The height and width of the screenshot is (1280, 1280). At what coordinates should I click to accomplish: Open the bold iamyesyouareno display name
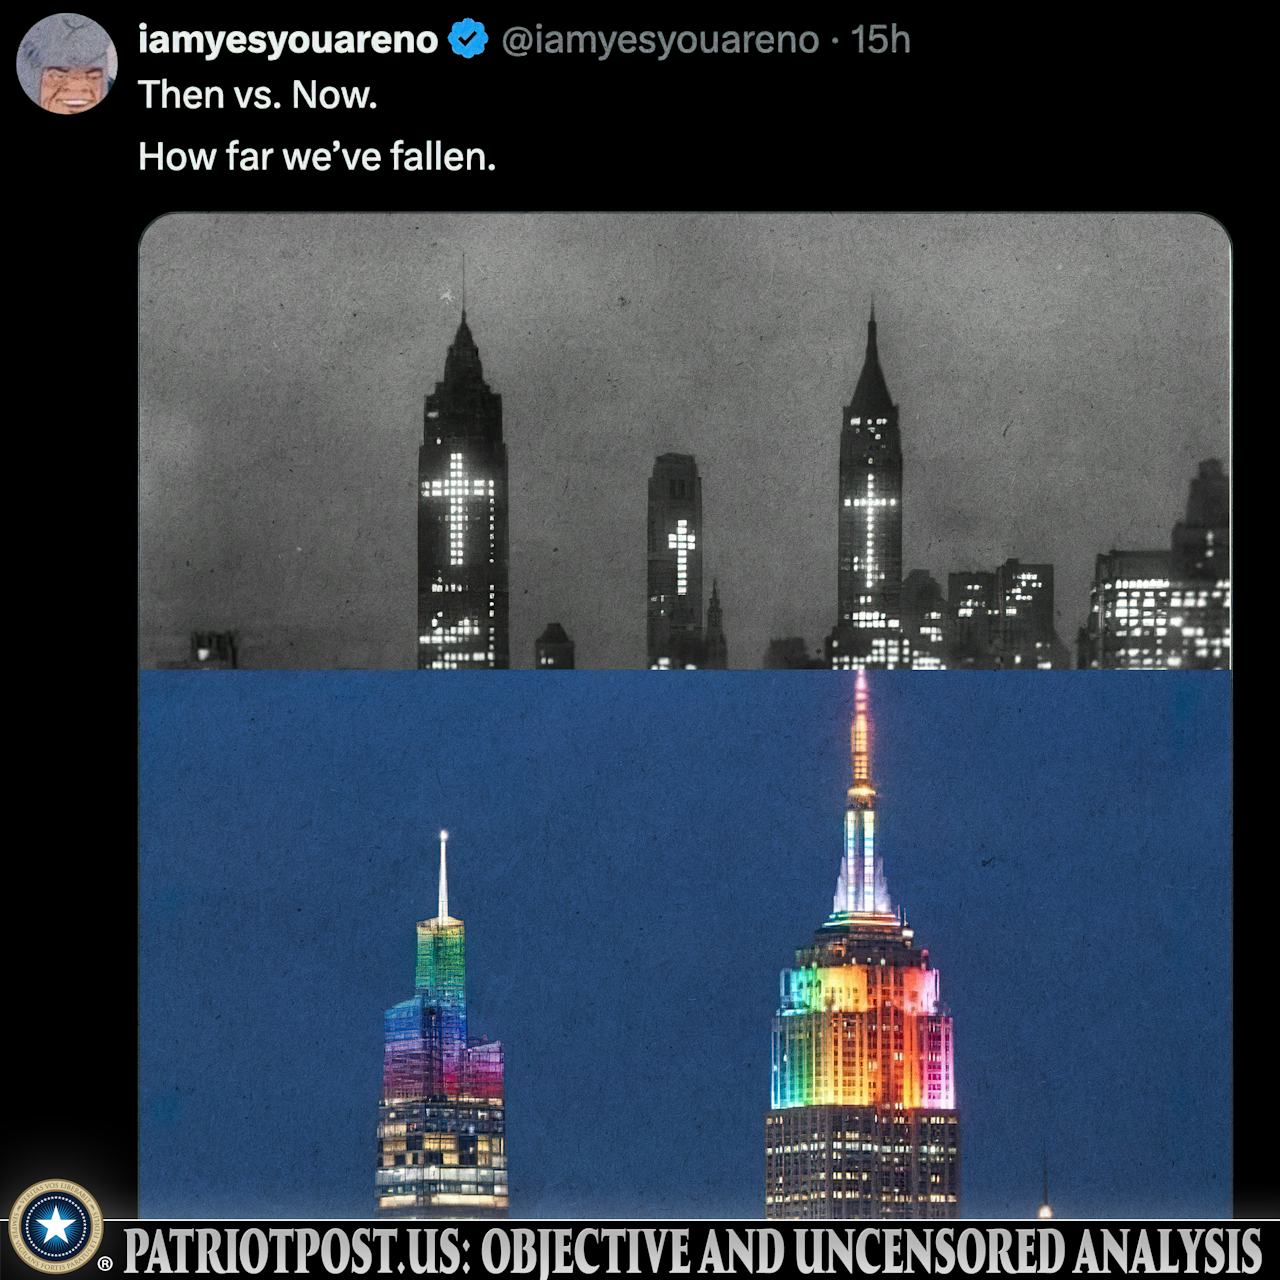point(289,40)
